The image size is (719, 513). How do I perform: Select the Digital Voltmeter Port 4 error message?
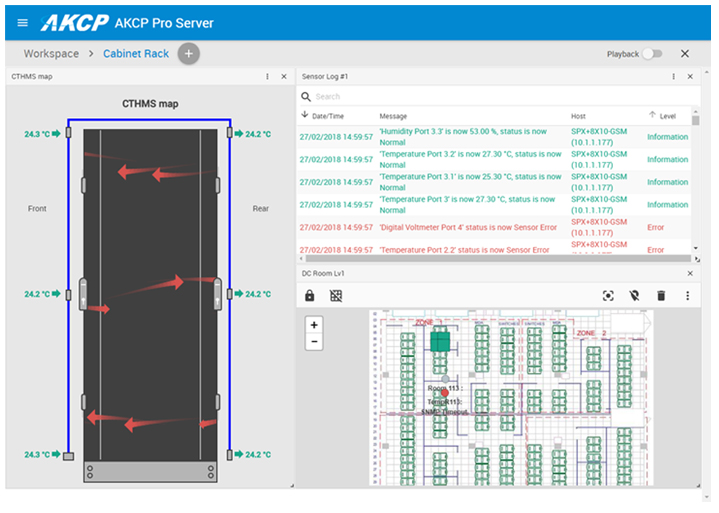468,227
